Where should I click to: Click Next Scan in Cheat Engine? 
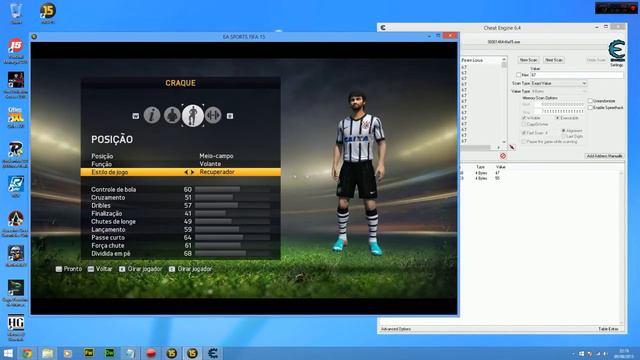(x=553, y=60)
